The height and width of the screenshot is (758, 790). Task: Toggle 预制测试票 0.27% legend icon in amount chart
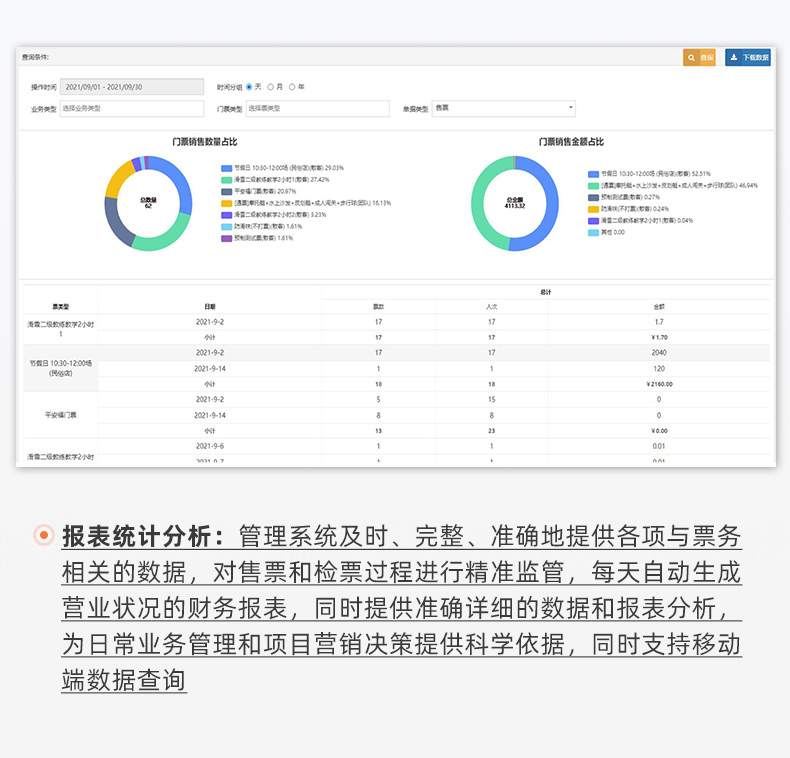593,197
